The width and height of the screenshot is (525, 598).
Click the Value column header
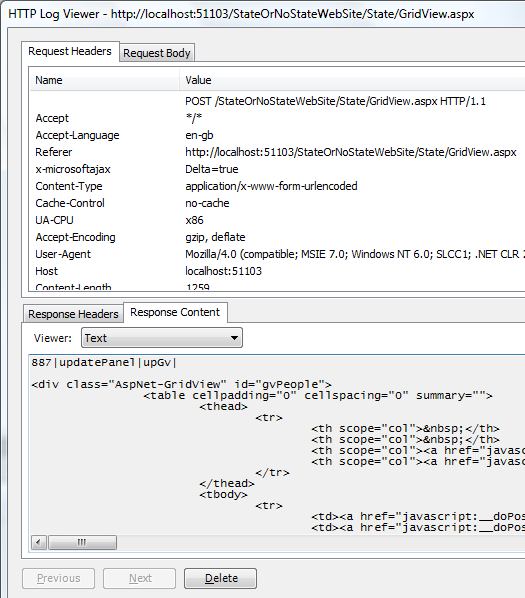tap(352, 80)
